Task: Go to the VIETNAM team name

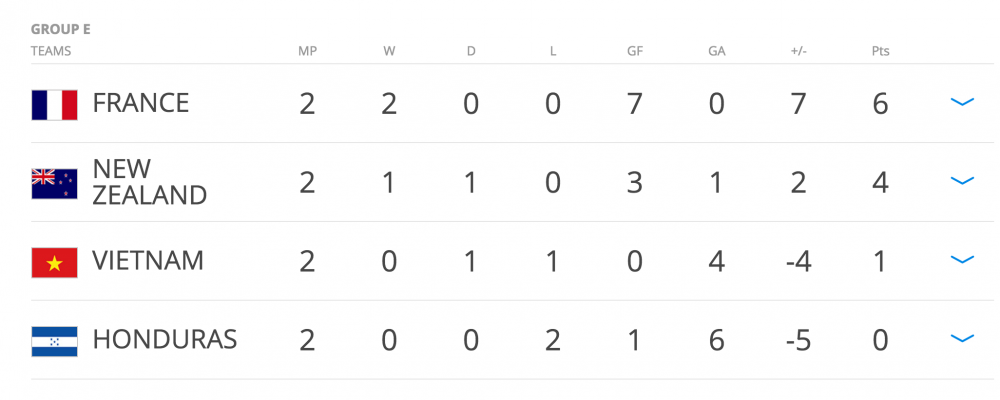Action: pyautogui.click(x=147, y=261)
